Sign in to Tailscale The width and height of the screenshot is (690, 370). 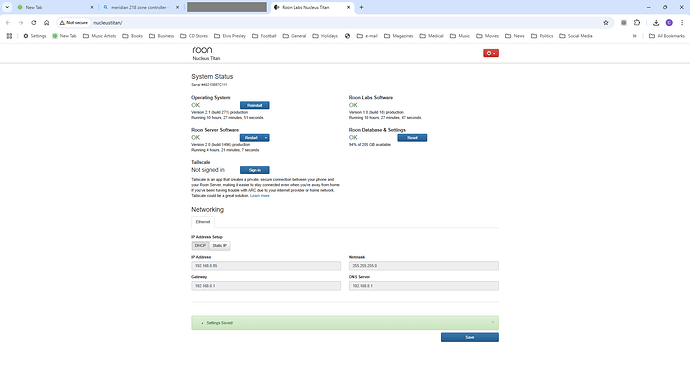tap(255, 170)
